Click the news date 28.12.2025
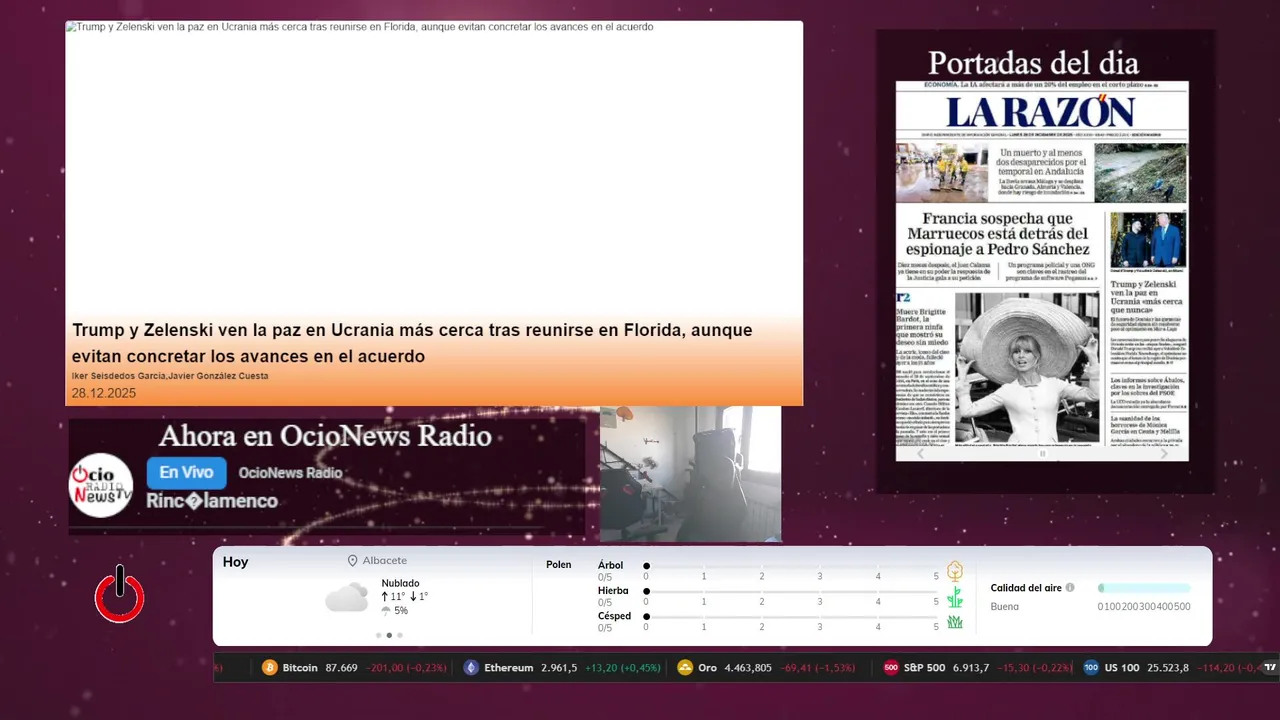Image resolution: width=1280 pixels, height=720 pixels. point(104,393)
